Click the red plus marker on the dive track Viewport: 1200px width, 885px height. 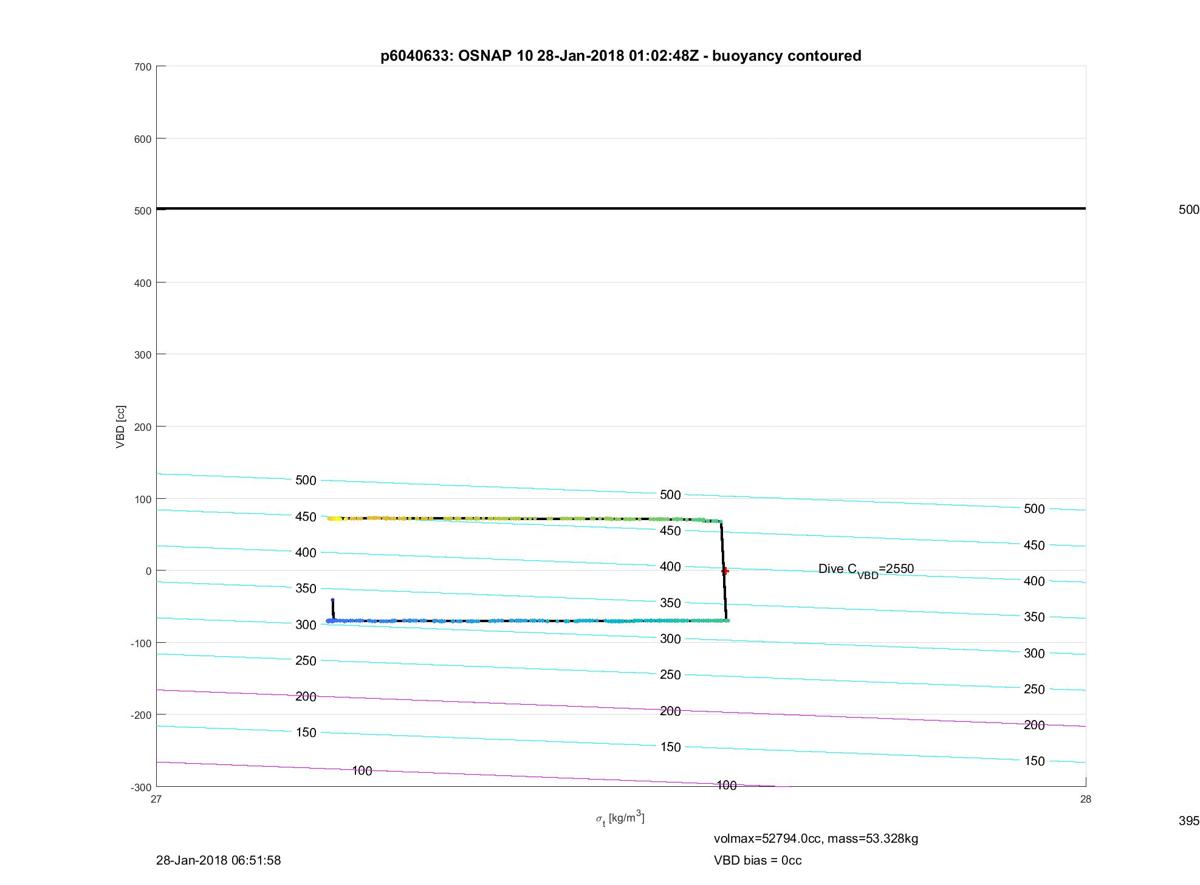click(x=725, y=571)
